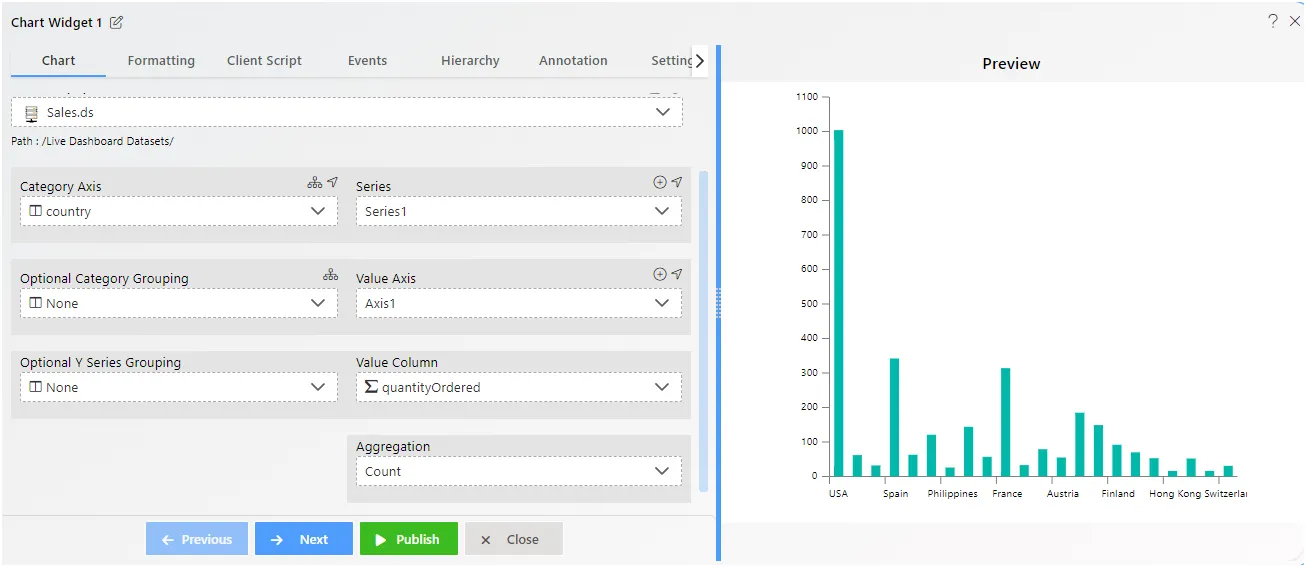Add a new Series with plus icon
The height and width of the screenshot is (567, 1306).
[x=659, y=183]
